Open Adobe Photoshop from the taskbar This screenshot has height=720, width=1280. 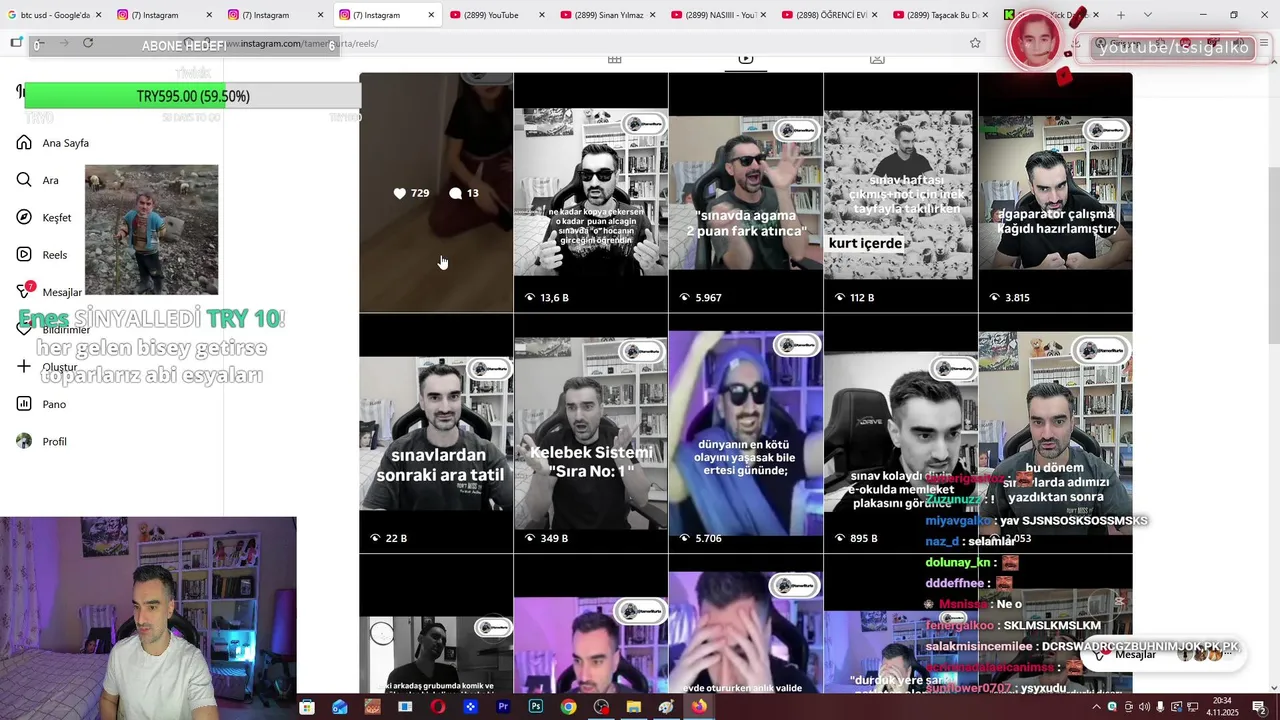tap(536, 707)
